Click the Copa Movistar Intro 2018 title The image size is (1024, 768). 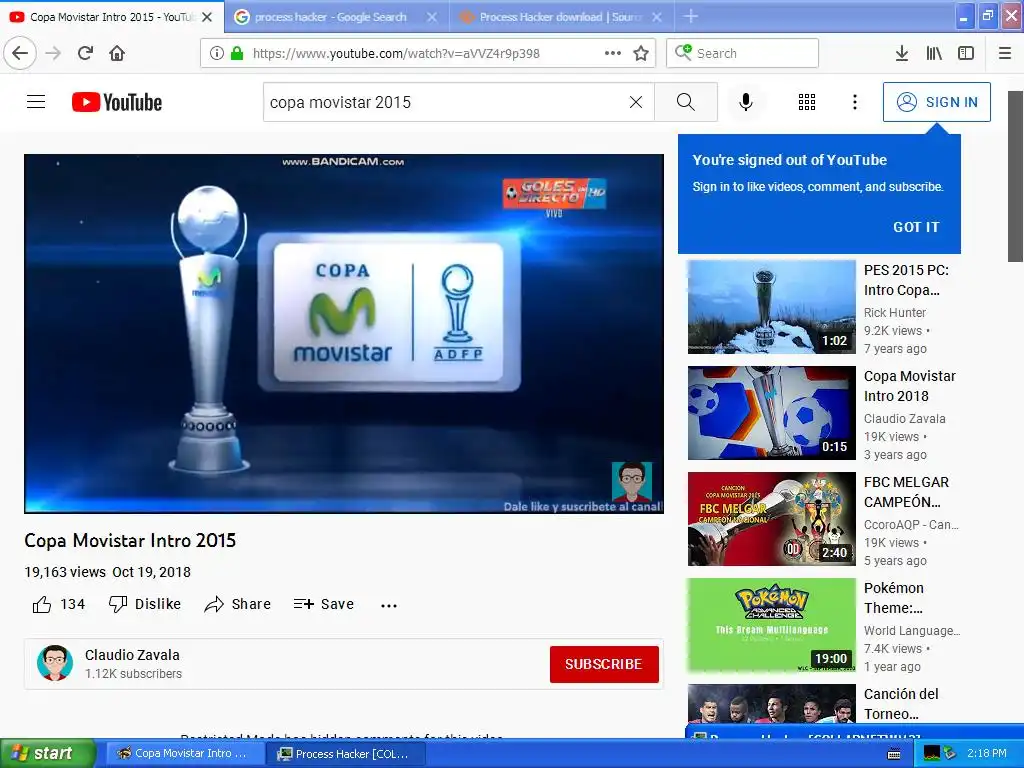coord(910,386)
